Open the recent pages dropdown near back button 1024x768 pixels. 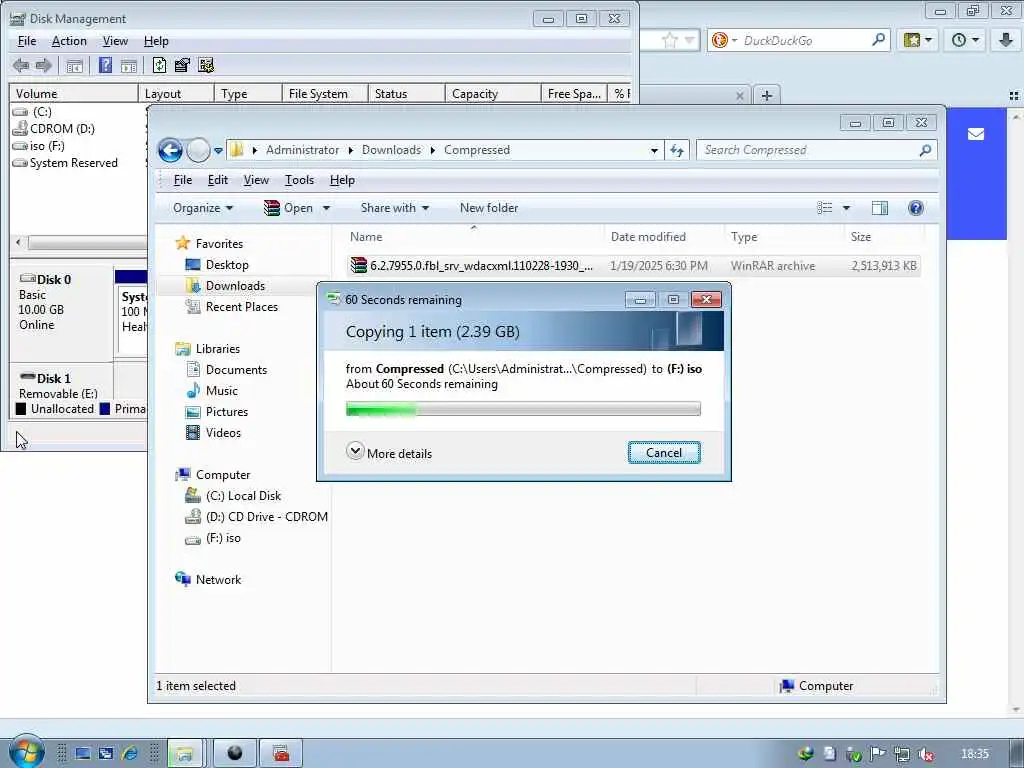click(x=218, y=151)
